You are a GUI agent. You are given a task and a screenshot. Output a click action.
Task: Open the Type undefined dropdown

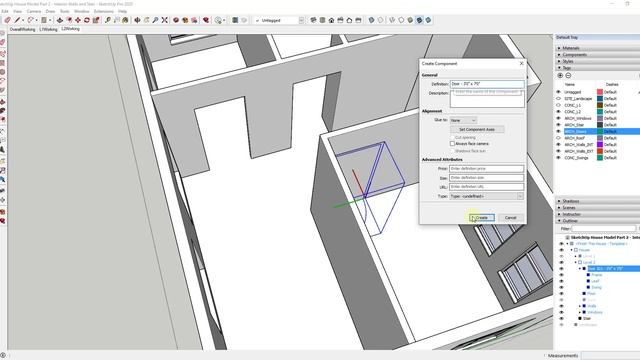[486, 196]
